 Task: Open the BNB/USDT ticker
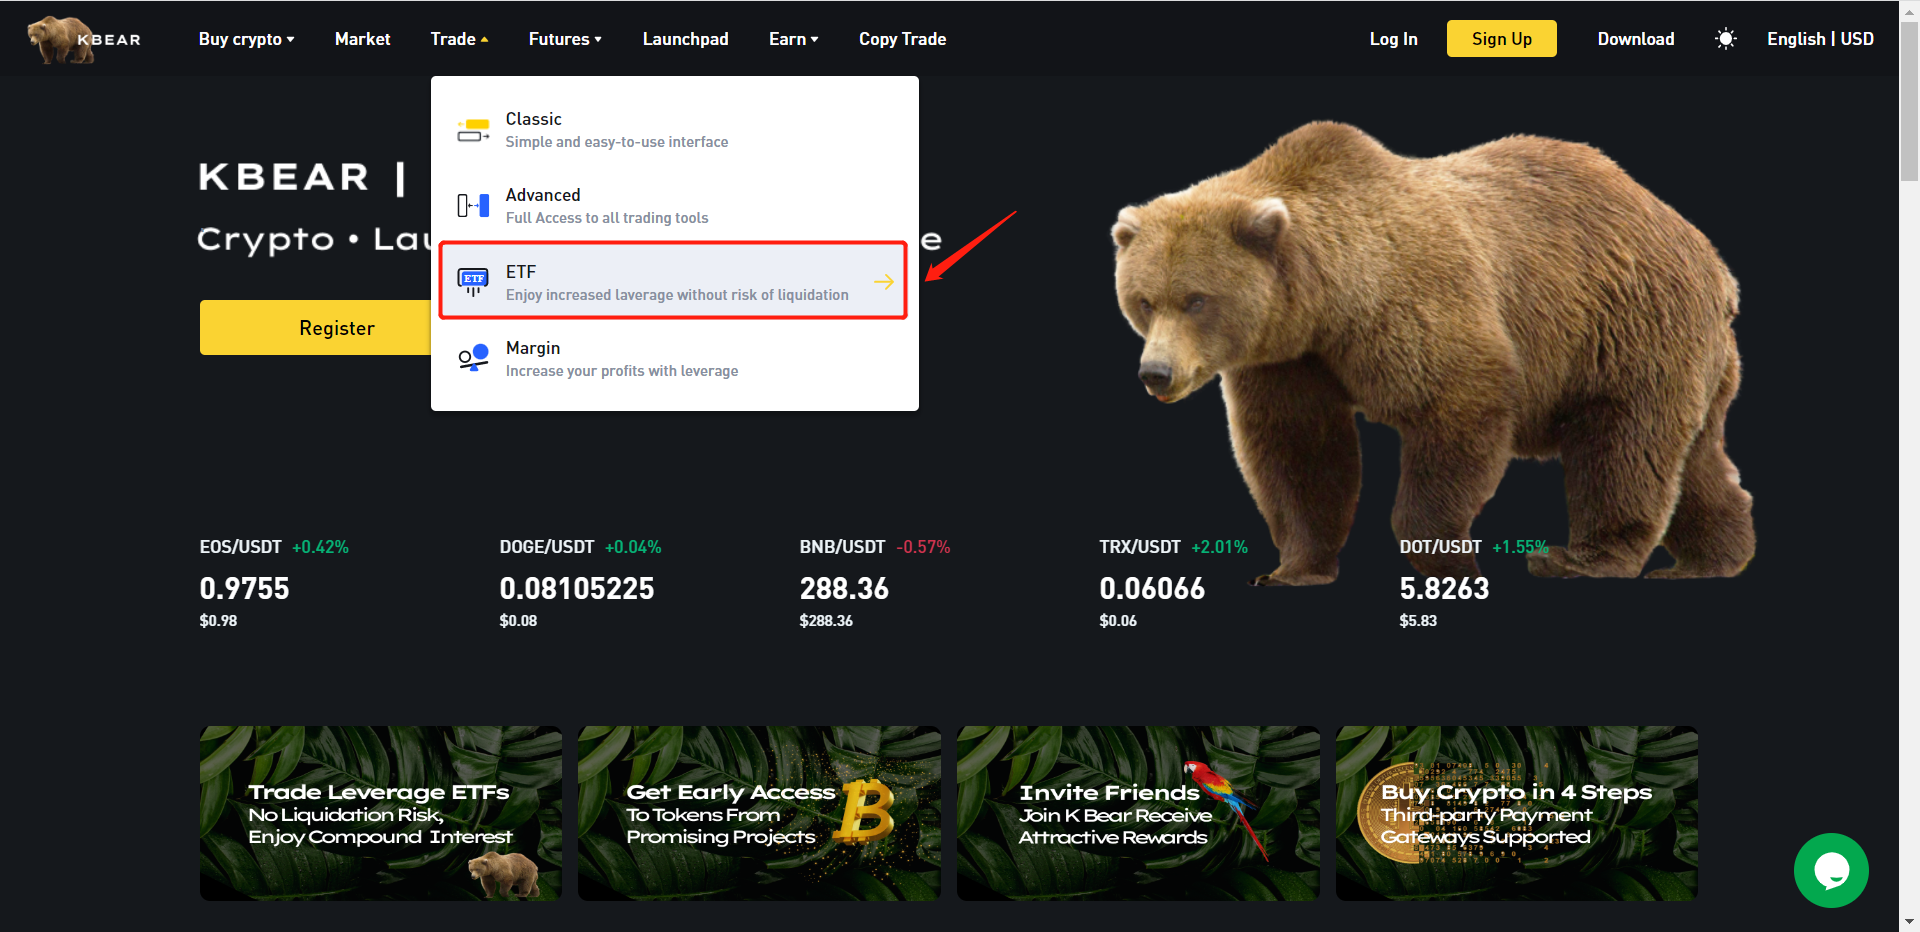pos(842,547)
